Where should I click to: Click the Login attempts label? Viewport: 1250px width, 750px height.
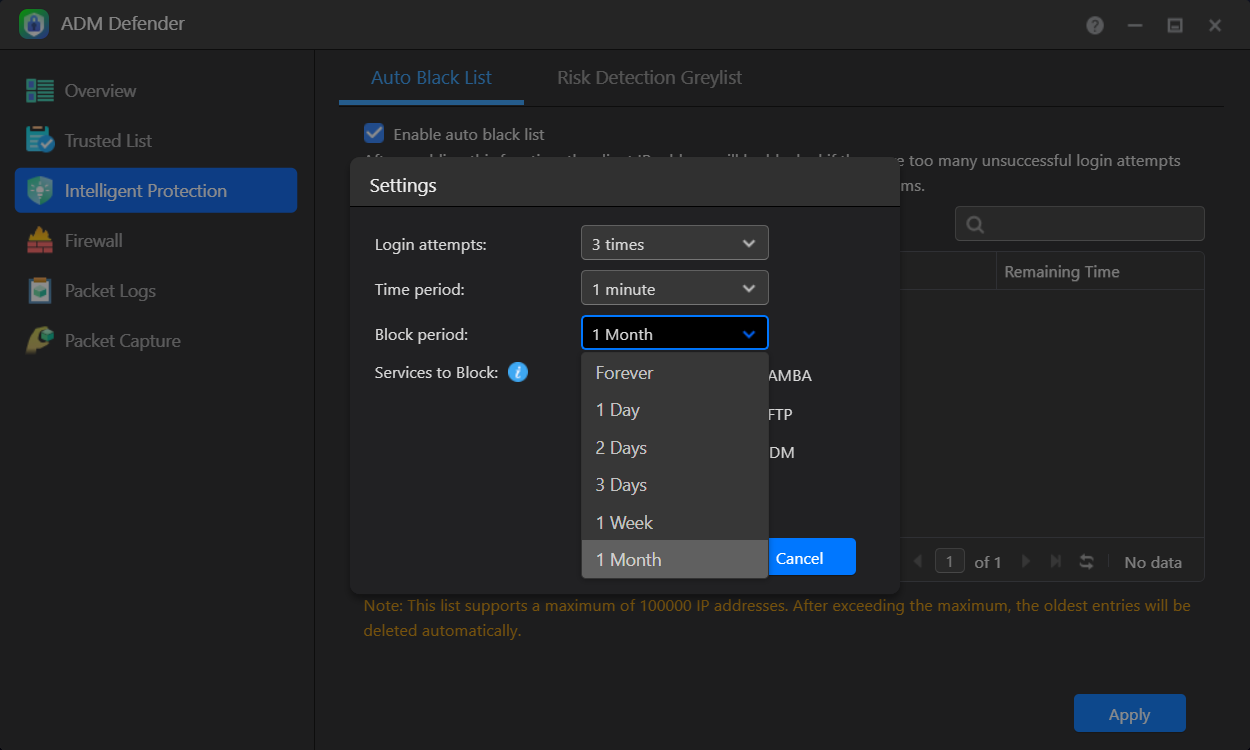tap(431, 244)
